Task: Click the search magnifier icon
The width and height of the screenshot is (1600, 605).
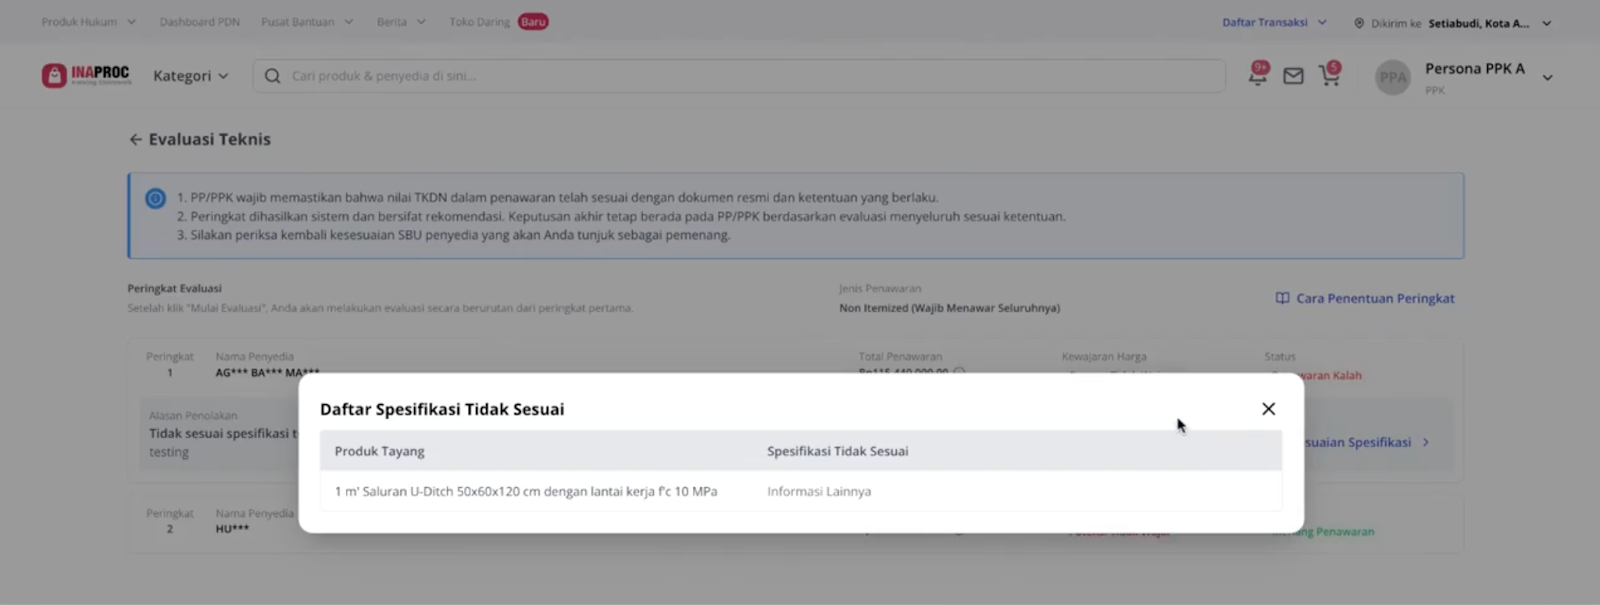Action: tap(272, 76)
